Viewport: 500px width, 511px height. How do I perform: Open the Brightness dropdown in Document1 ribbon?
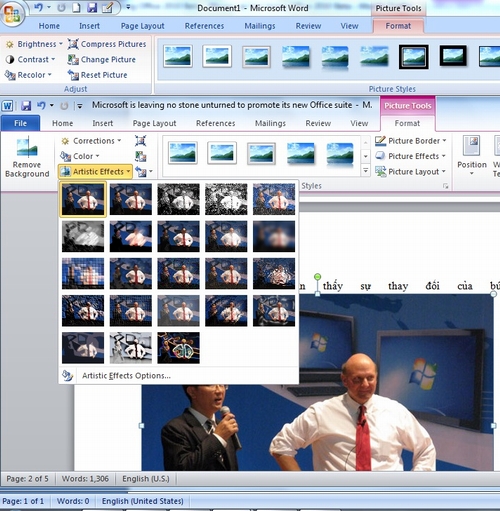pyautogui.click(x=34, y=44)
